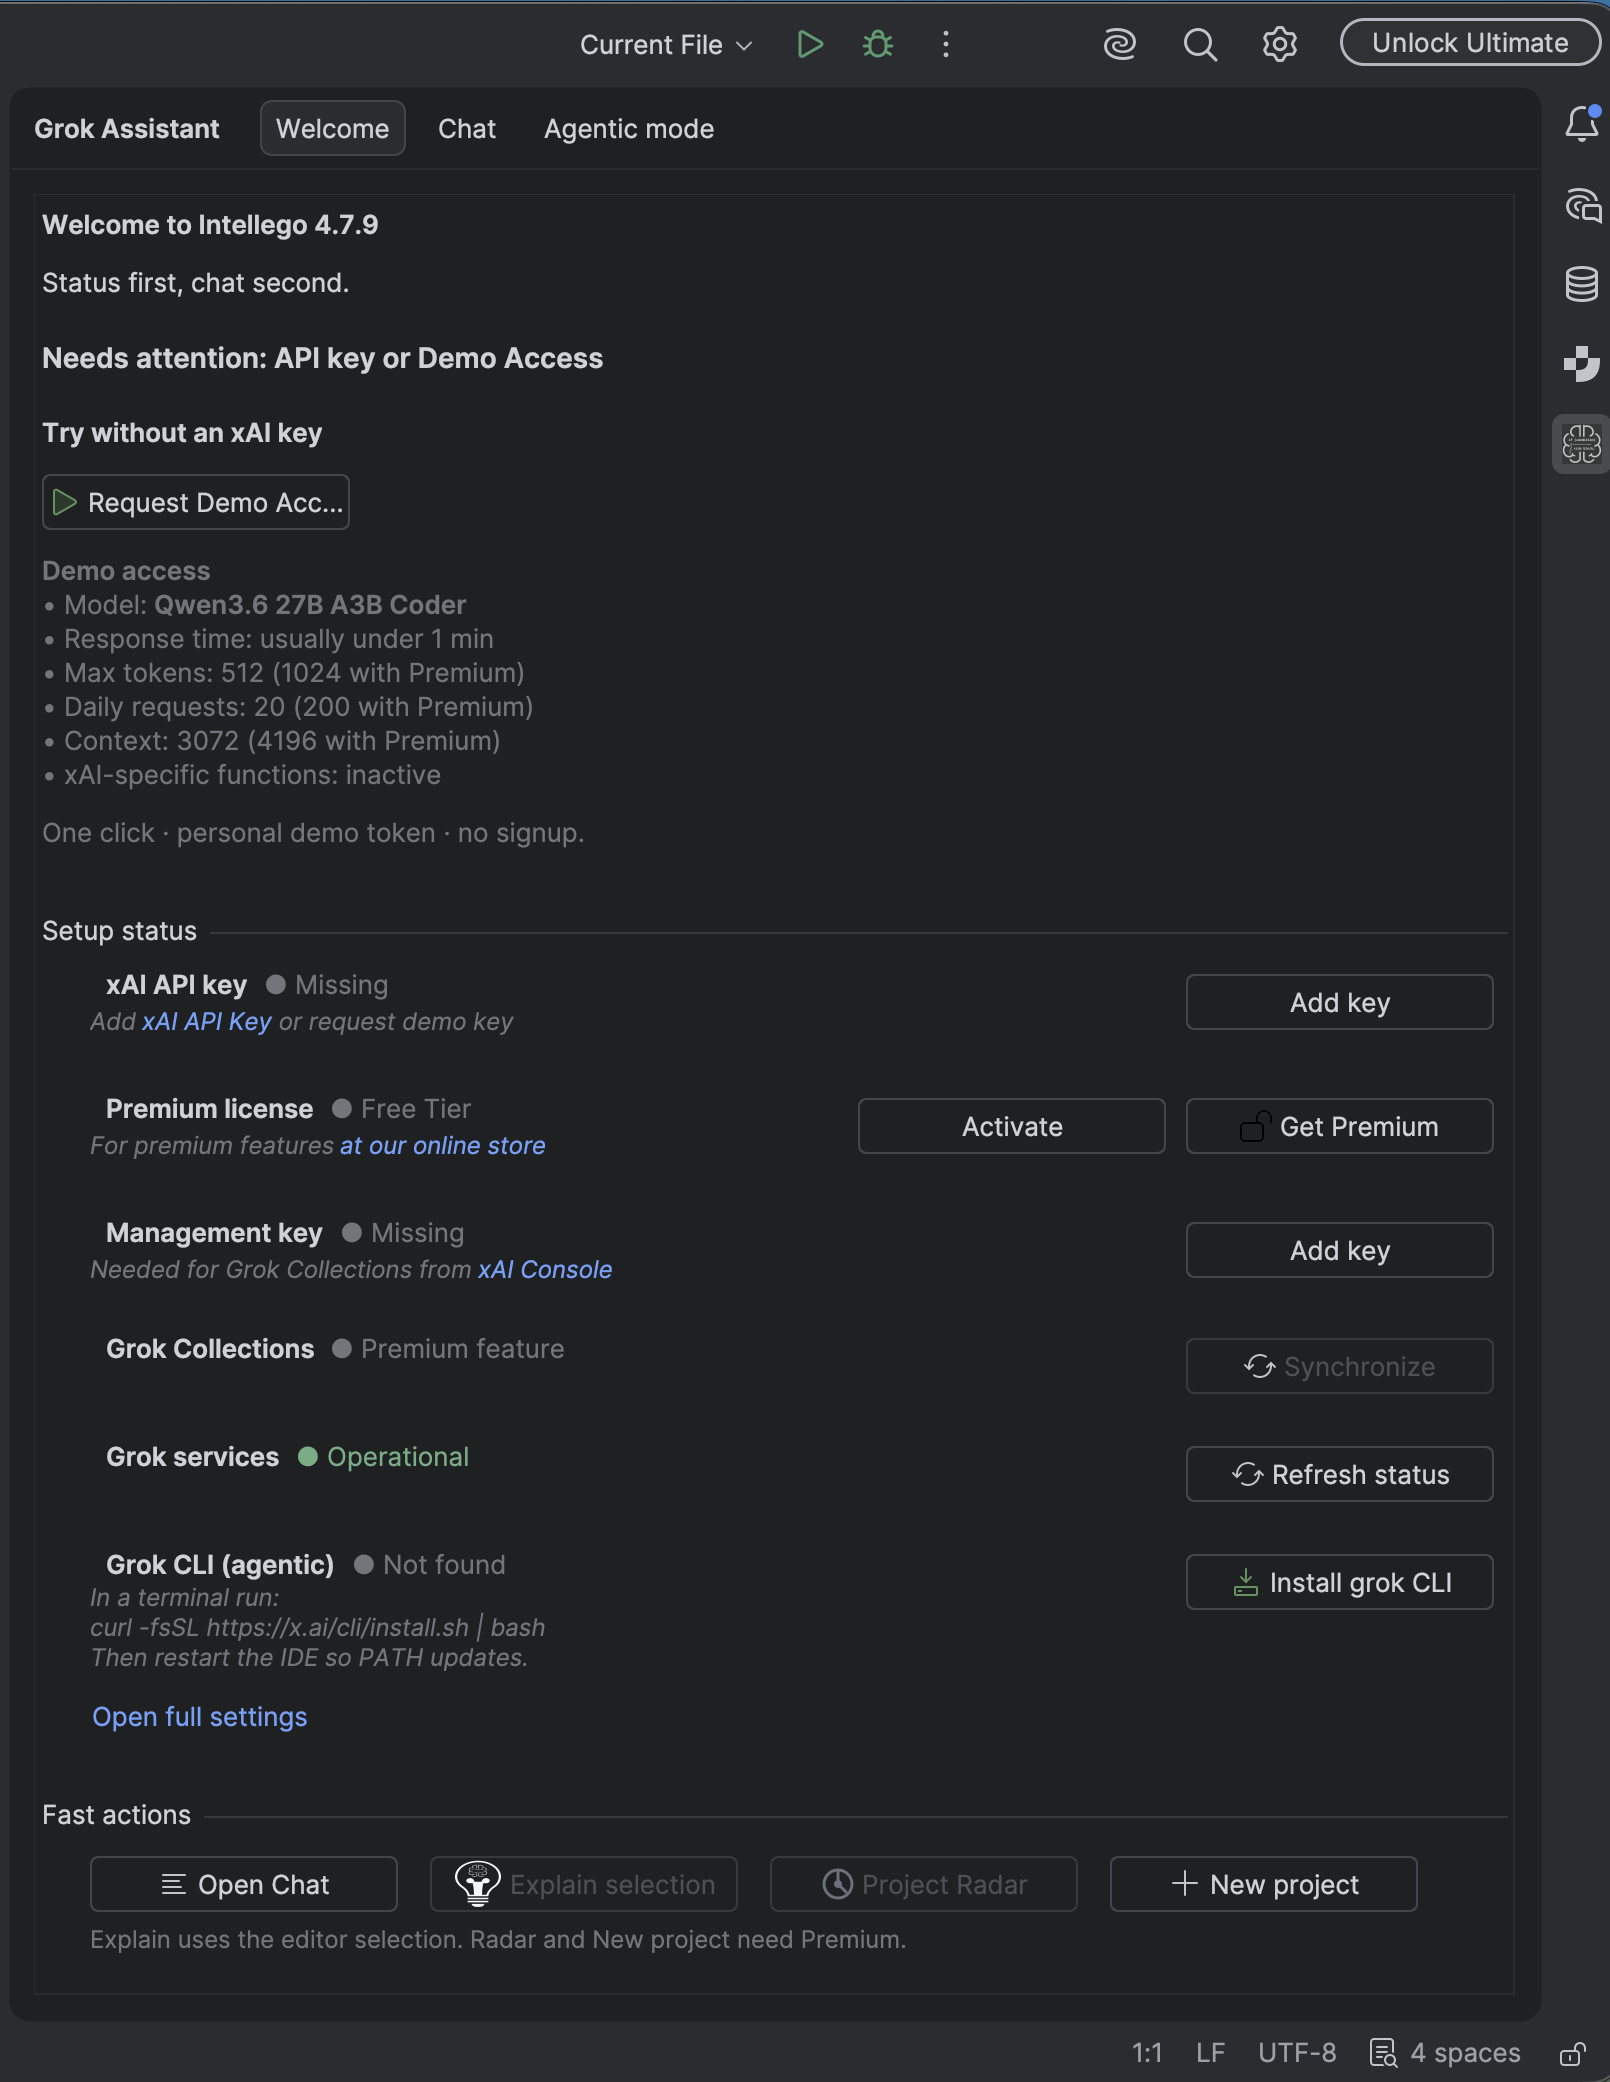Open the checkered plugin tool window icon
1610x2082 pixels.
pos(1582,363)
